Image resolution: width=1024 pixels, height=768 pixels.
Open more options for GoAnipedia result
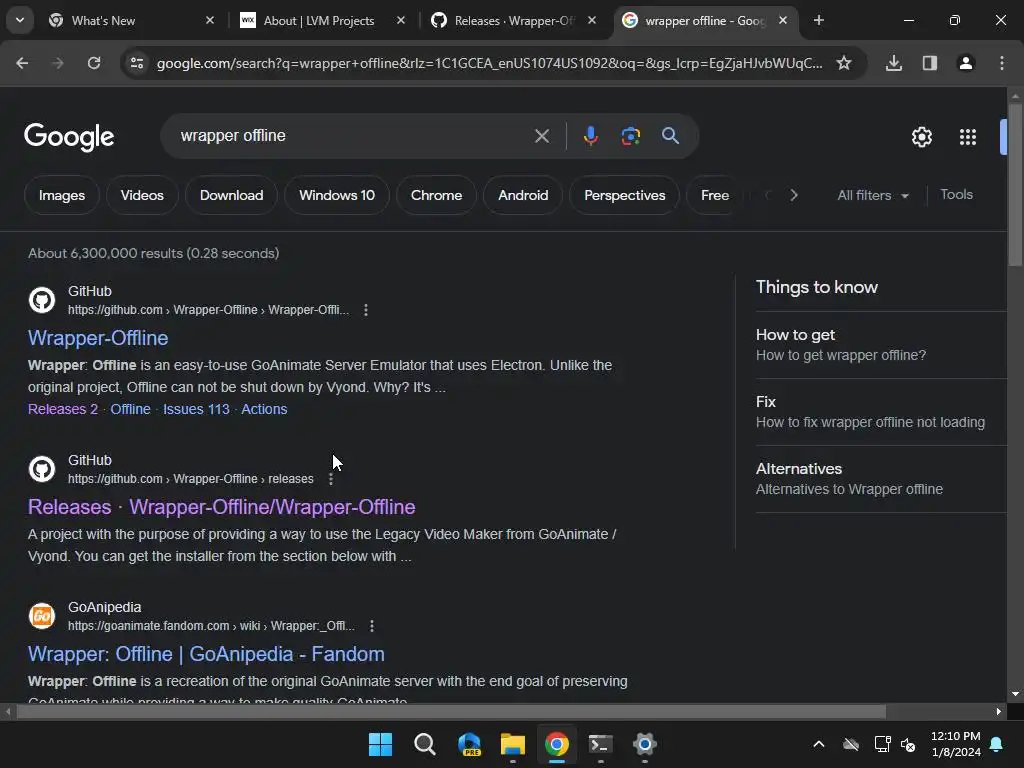372,626
